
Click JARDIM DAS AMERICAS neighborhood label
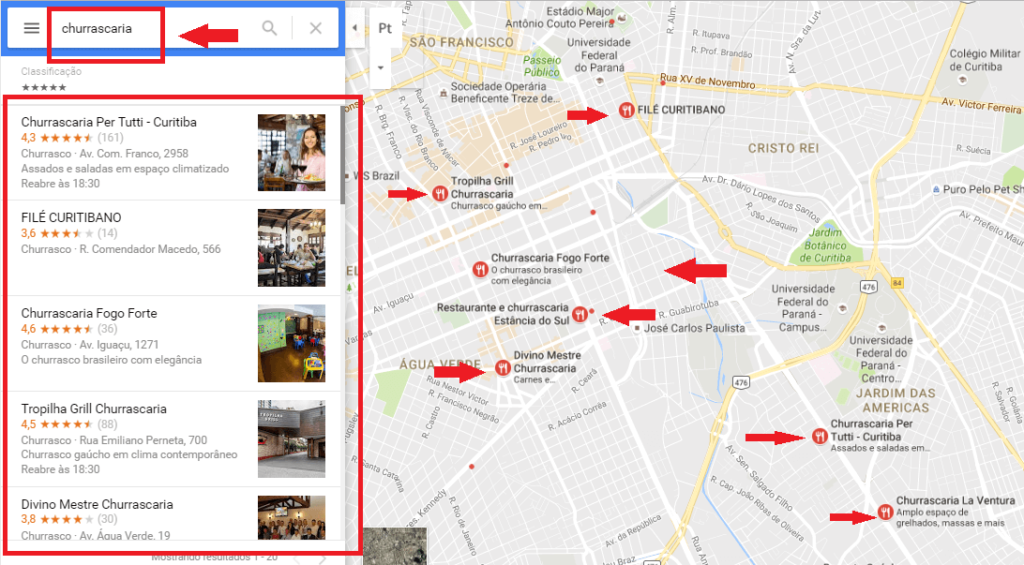pos(895,400)
